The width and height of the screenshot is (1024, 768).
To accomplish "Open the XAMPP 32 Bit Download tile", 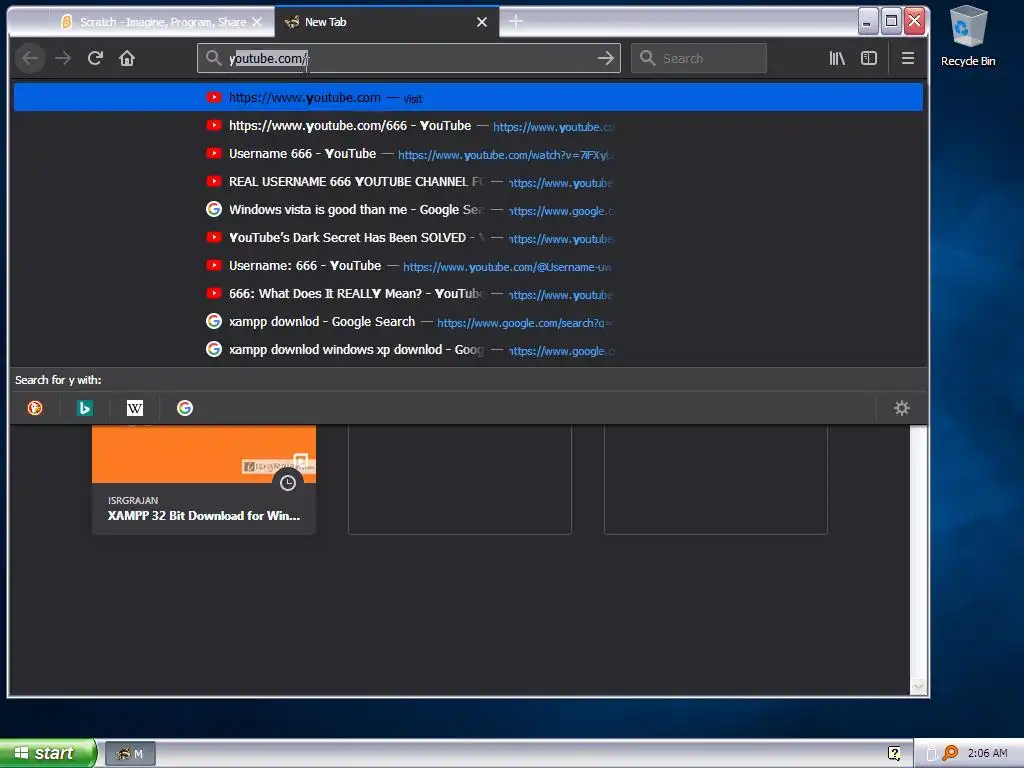I will coord(204,479).
